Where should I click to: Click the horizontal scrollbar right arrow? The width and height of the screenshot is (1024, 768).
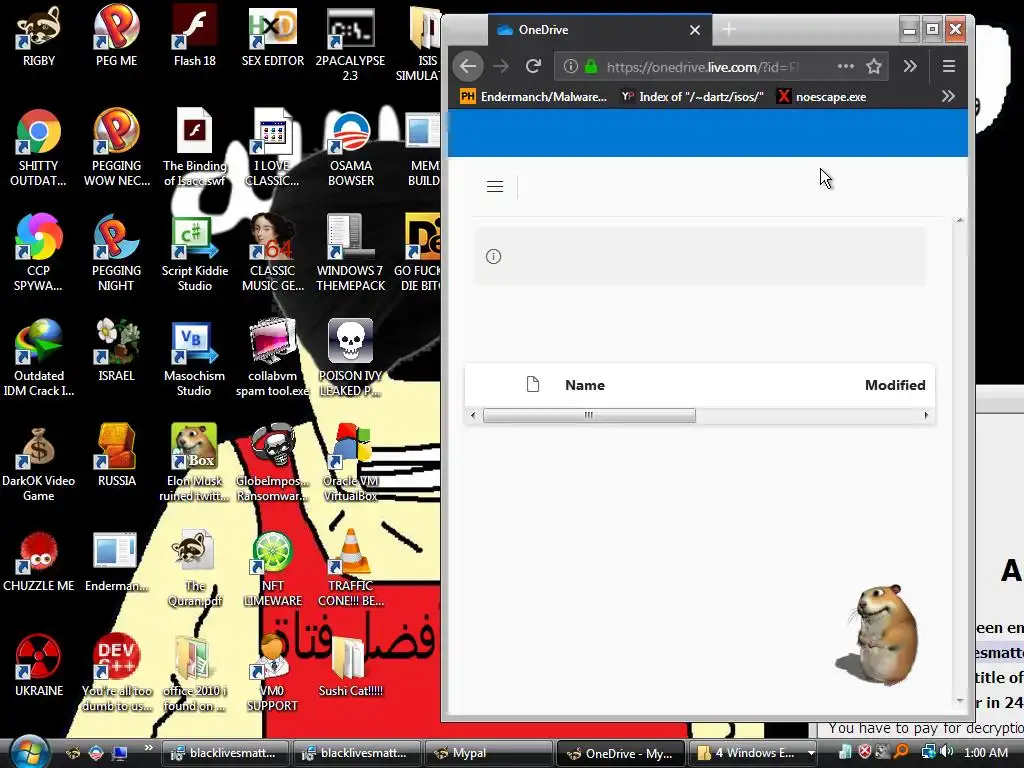tap(926, 415)
